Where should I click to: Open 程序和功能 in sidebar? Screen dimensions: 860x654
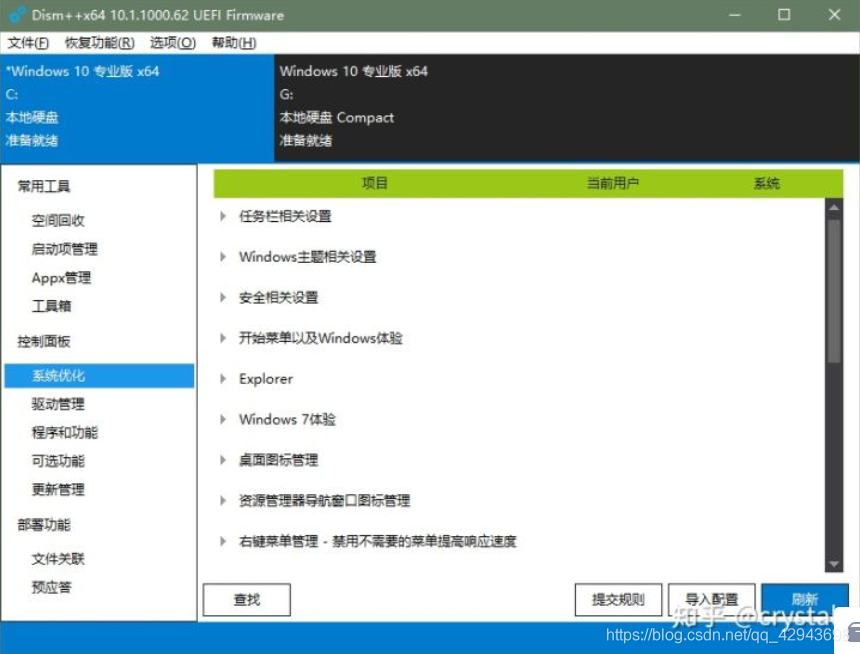point(65,432)
